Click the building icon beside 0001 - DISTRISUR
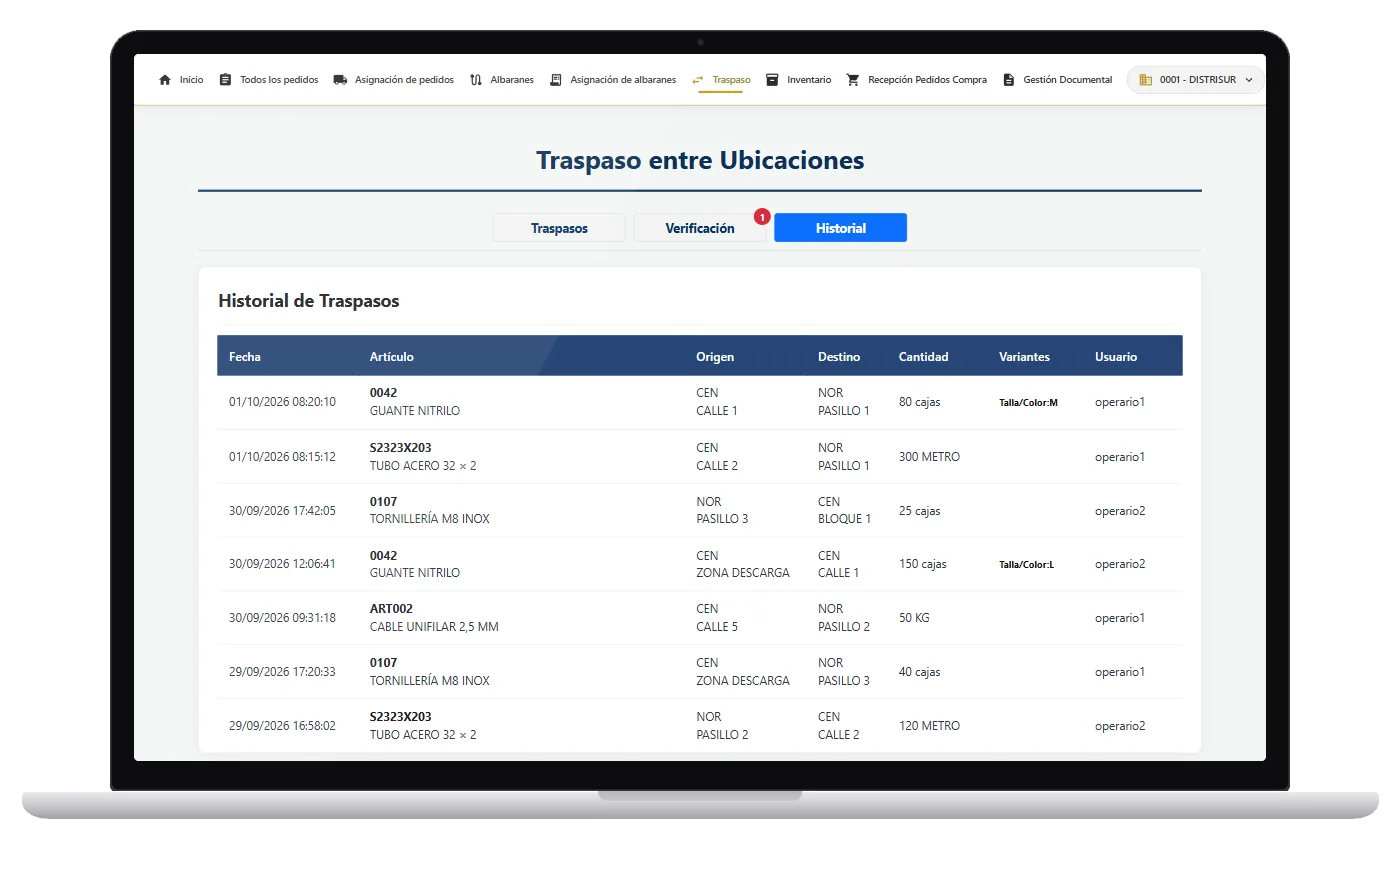 [1146, 80]
